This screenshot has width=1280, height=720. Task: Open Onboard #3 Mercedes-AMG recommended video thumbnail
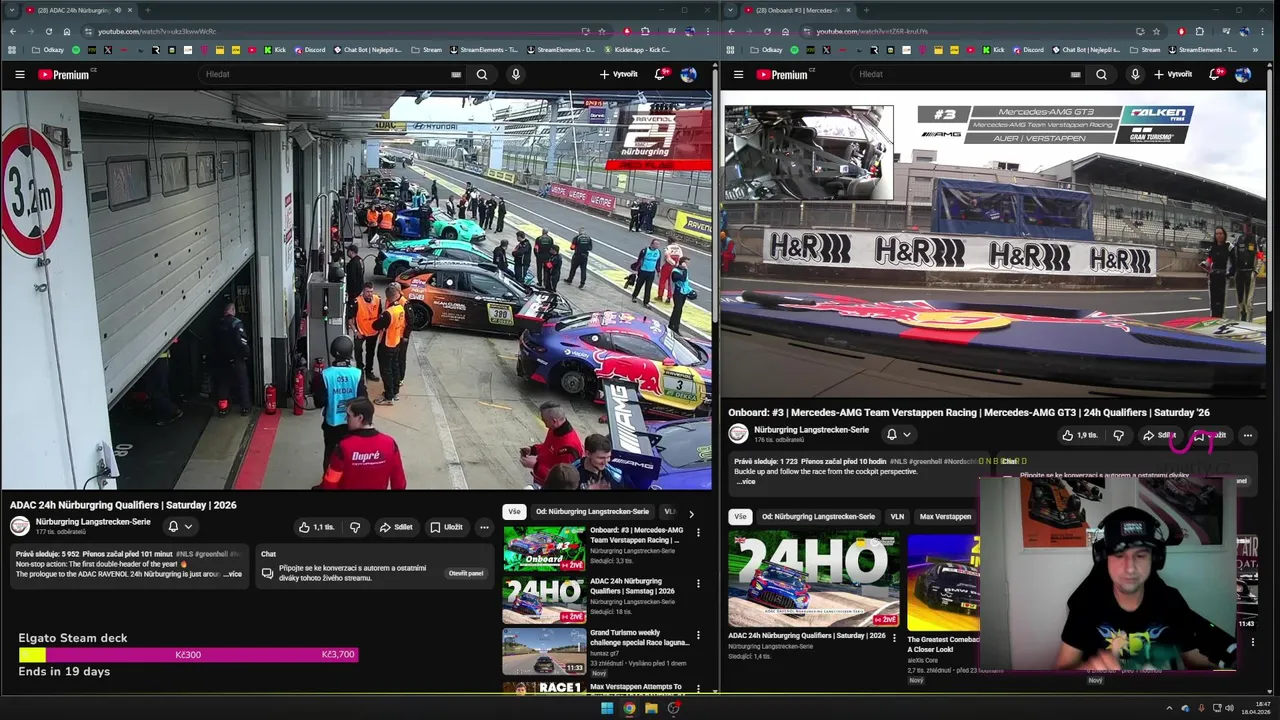click(544, 549)
